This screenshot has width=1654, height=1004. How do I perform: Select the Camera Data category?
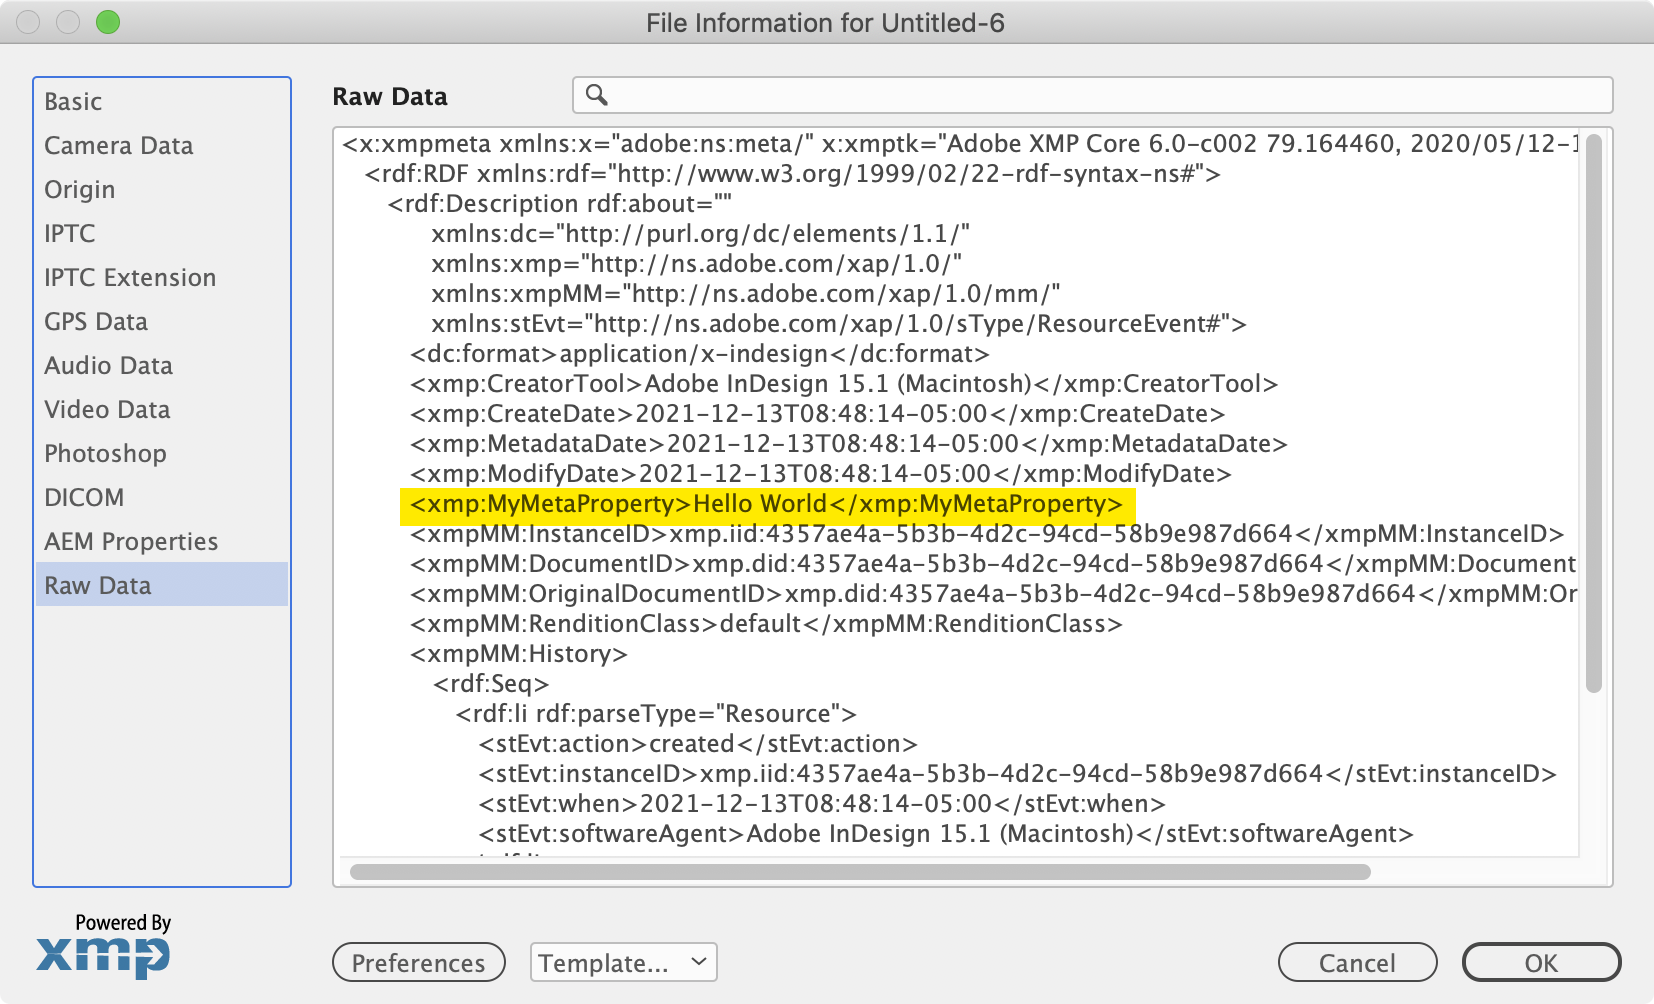pos(118,145)
